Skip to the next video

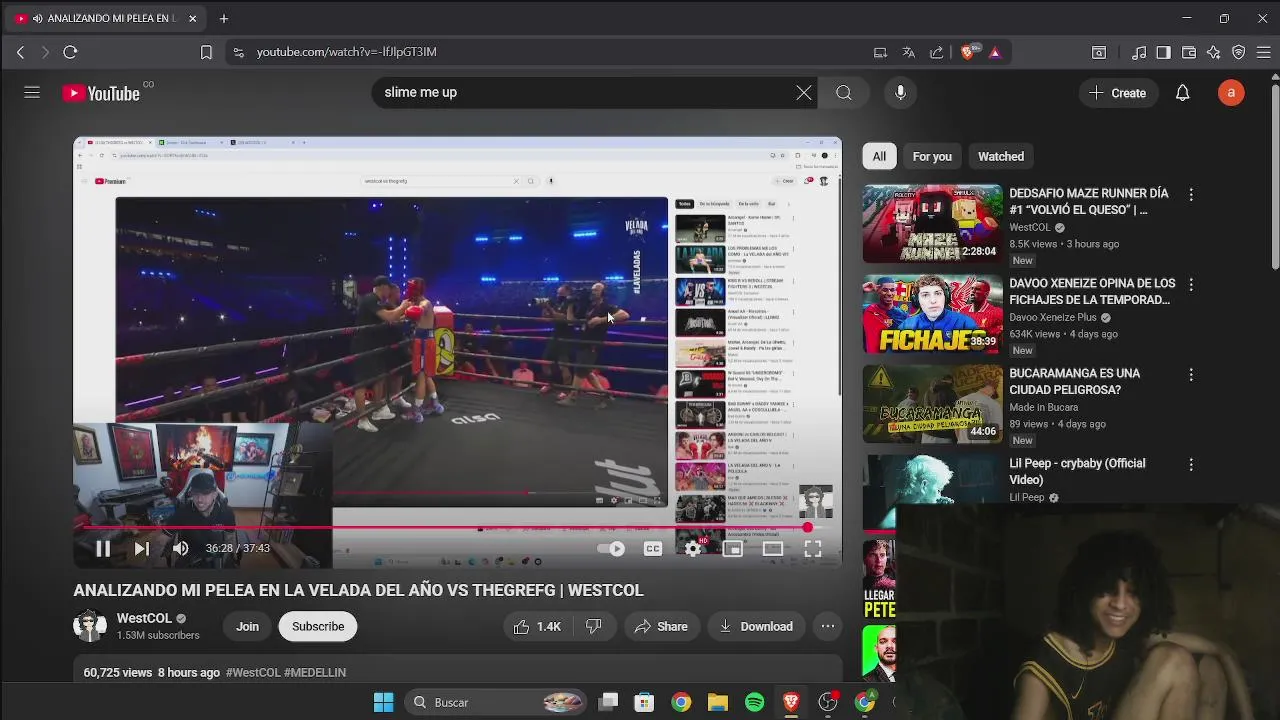point(141,548)
